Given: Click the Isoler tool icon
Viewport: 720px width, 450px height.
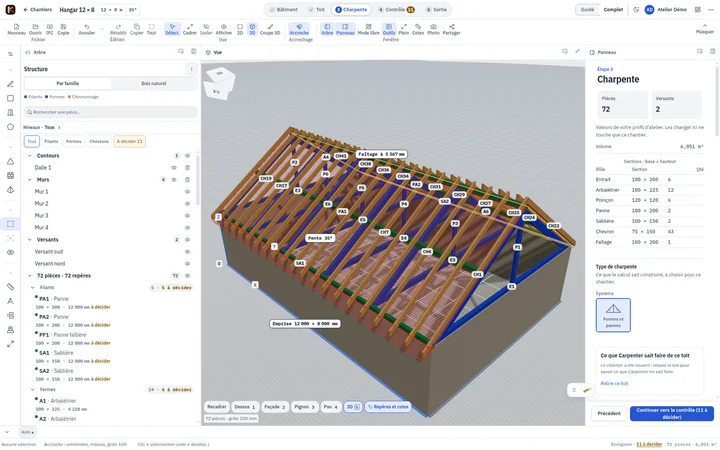Looking at the screenshot, I should click(x=206, y=29).
